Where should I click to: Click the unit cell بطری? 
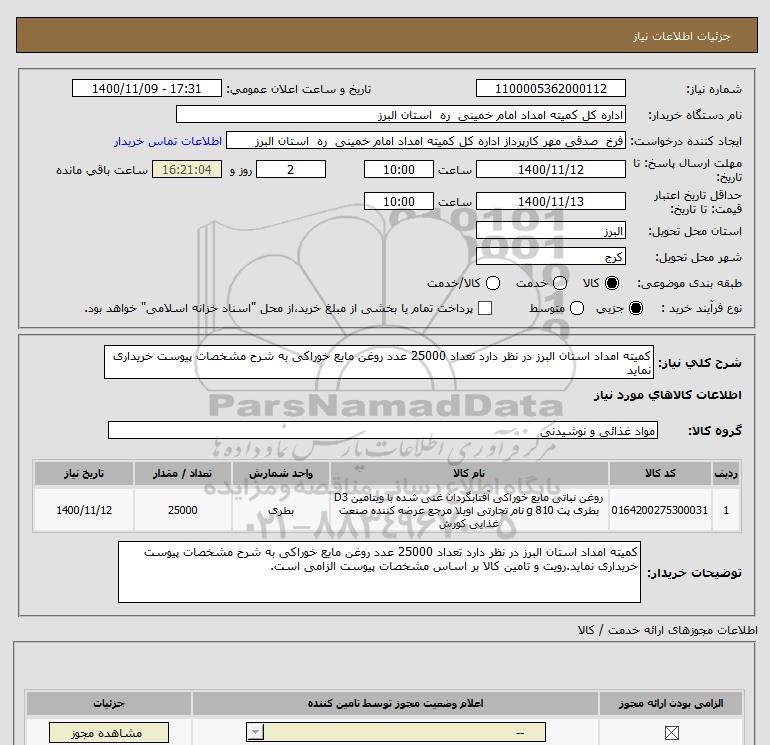[280, 510]
